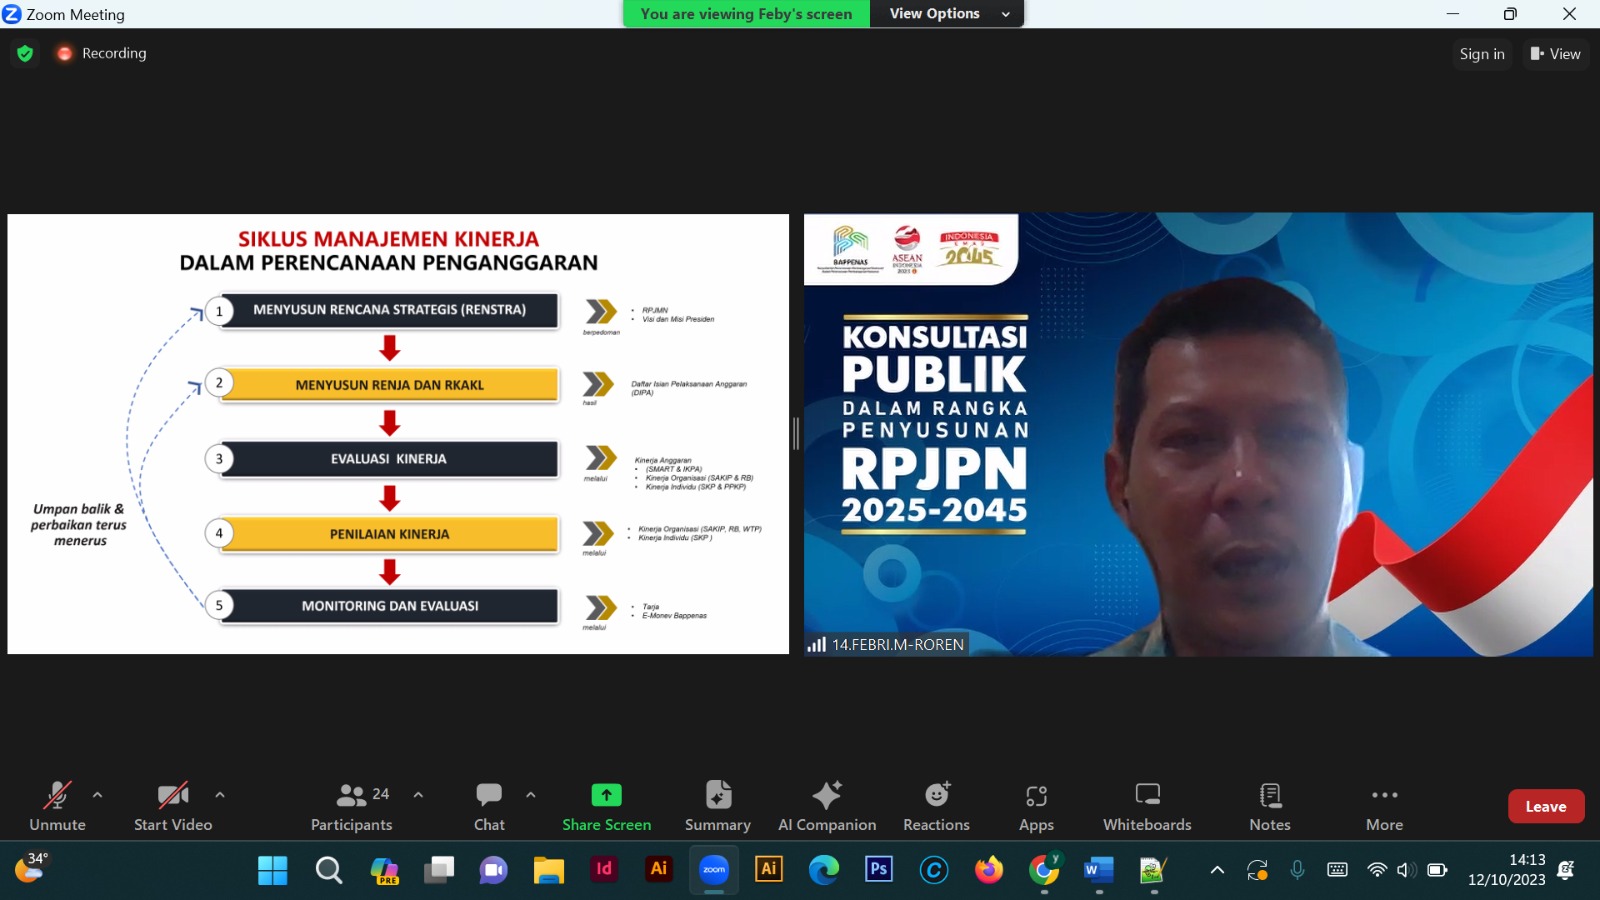The width and height of the screenshot is (1600, 900).
Task: Start Video camera
Action: click(x=173, y=806)
